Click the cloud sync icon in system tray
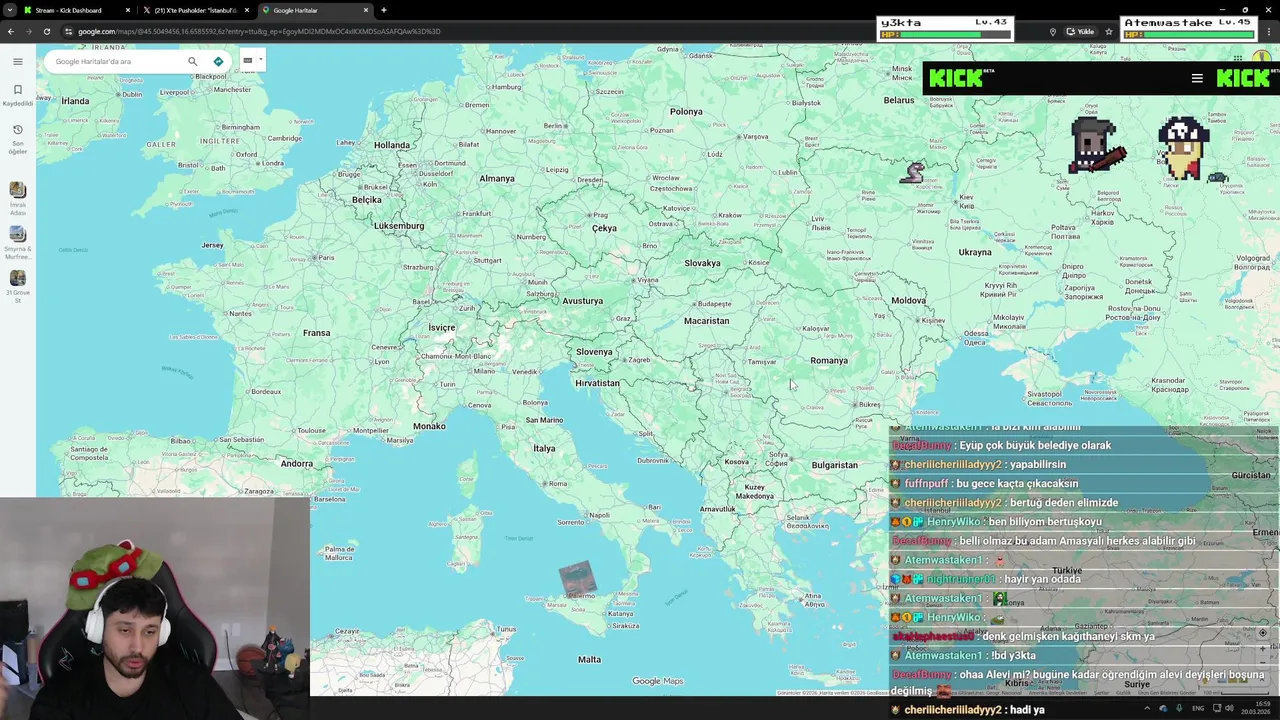The image size is (1280, 720). tap(1163, 708)
